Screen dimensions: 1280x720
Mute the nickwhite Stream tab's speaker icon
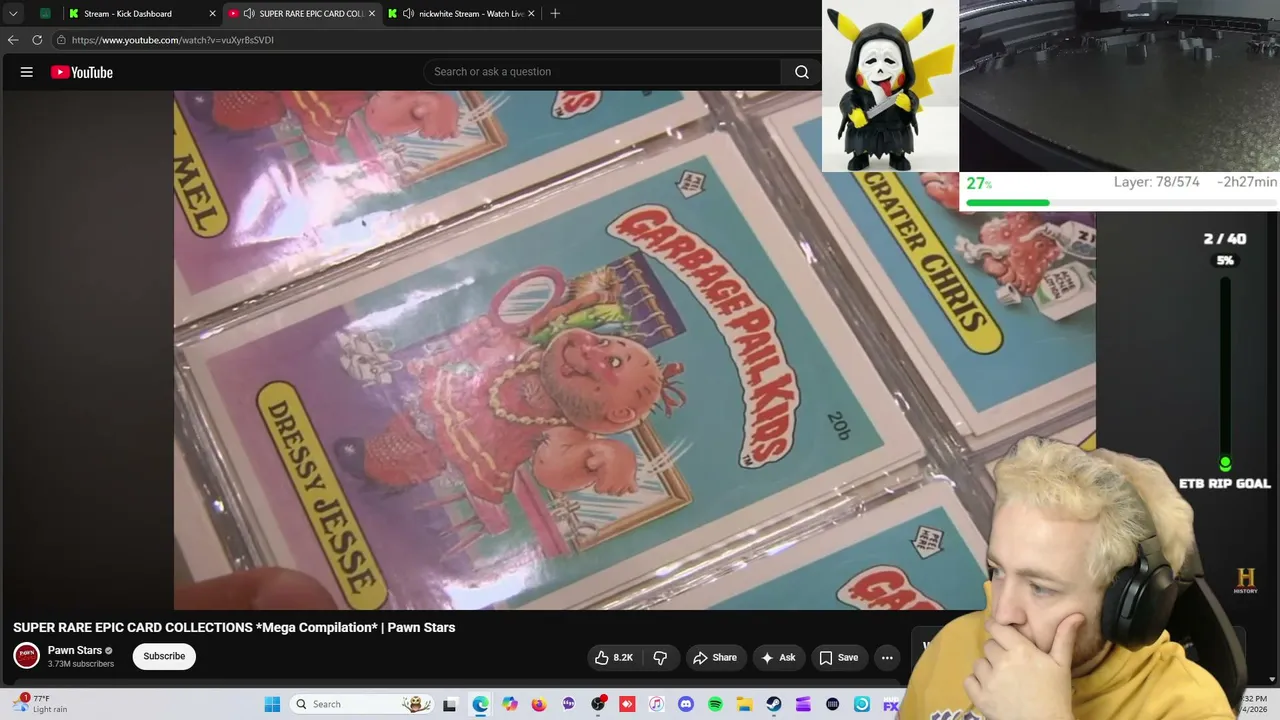click(408, 13)
